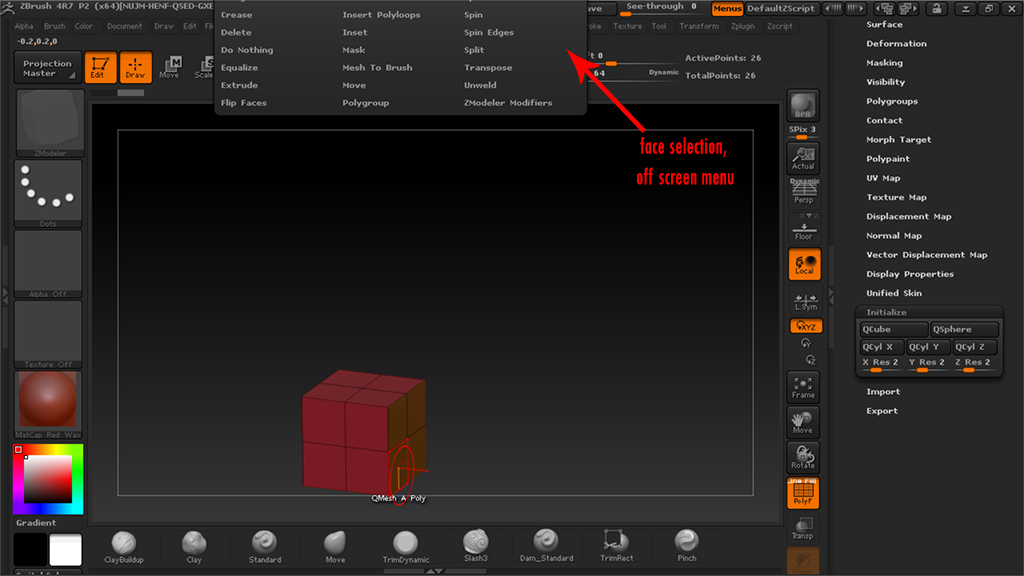Click the Rotate view icon
The width and height of the screenshot is (1024, 576).
point(803,457)
